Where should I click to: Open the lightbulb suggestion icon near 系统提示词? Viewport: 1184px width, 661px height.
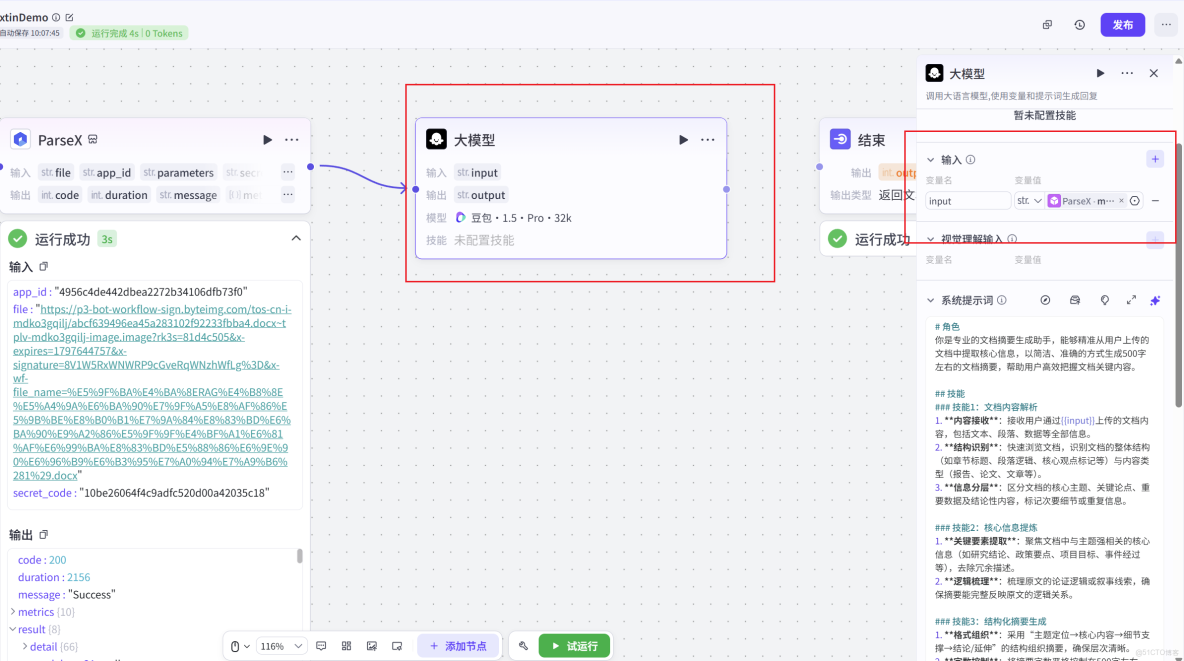tap(1105, 300)
